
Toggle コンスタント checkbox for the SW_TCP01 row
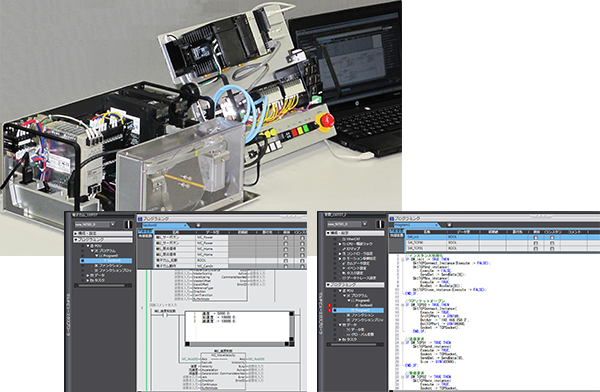coord(552,248)
